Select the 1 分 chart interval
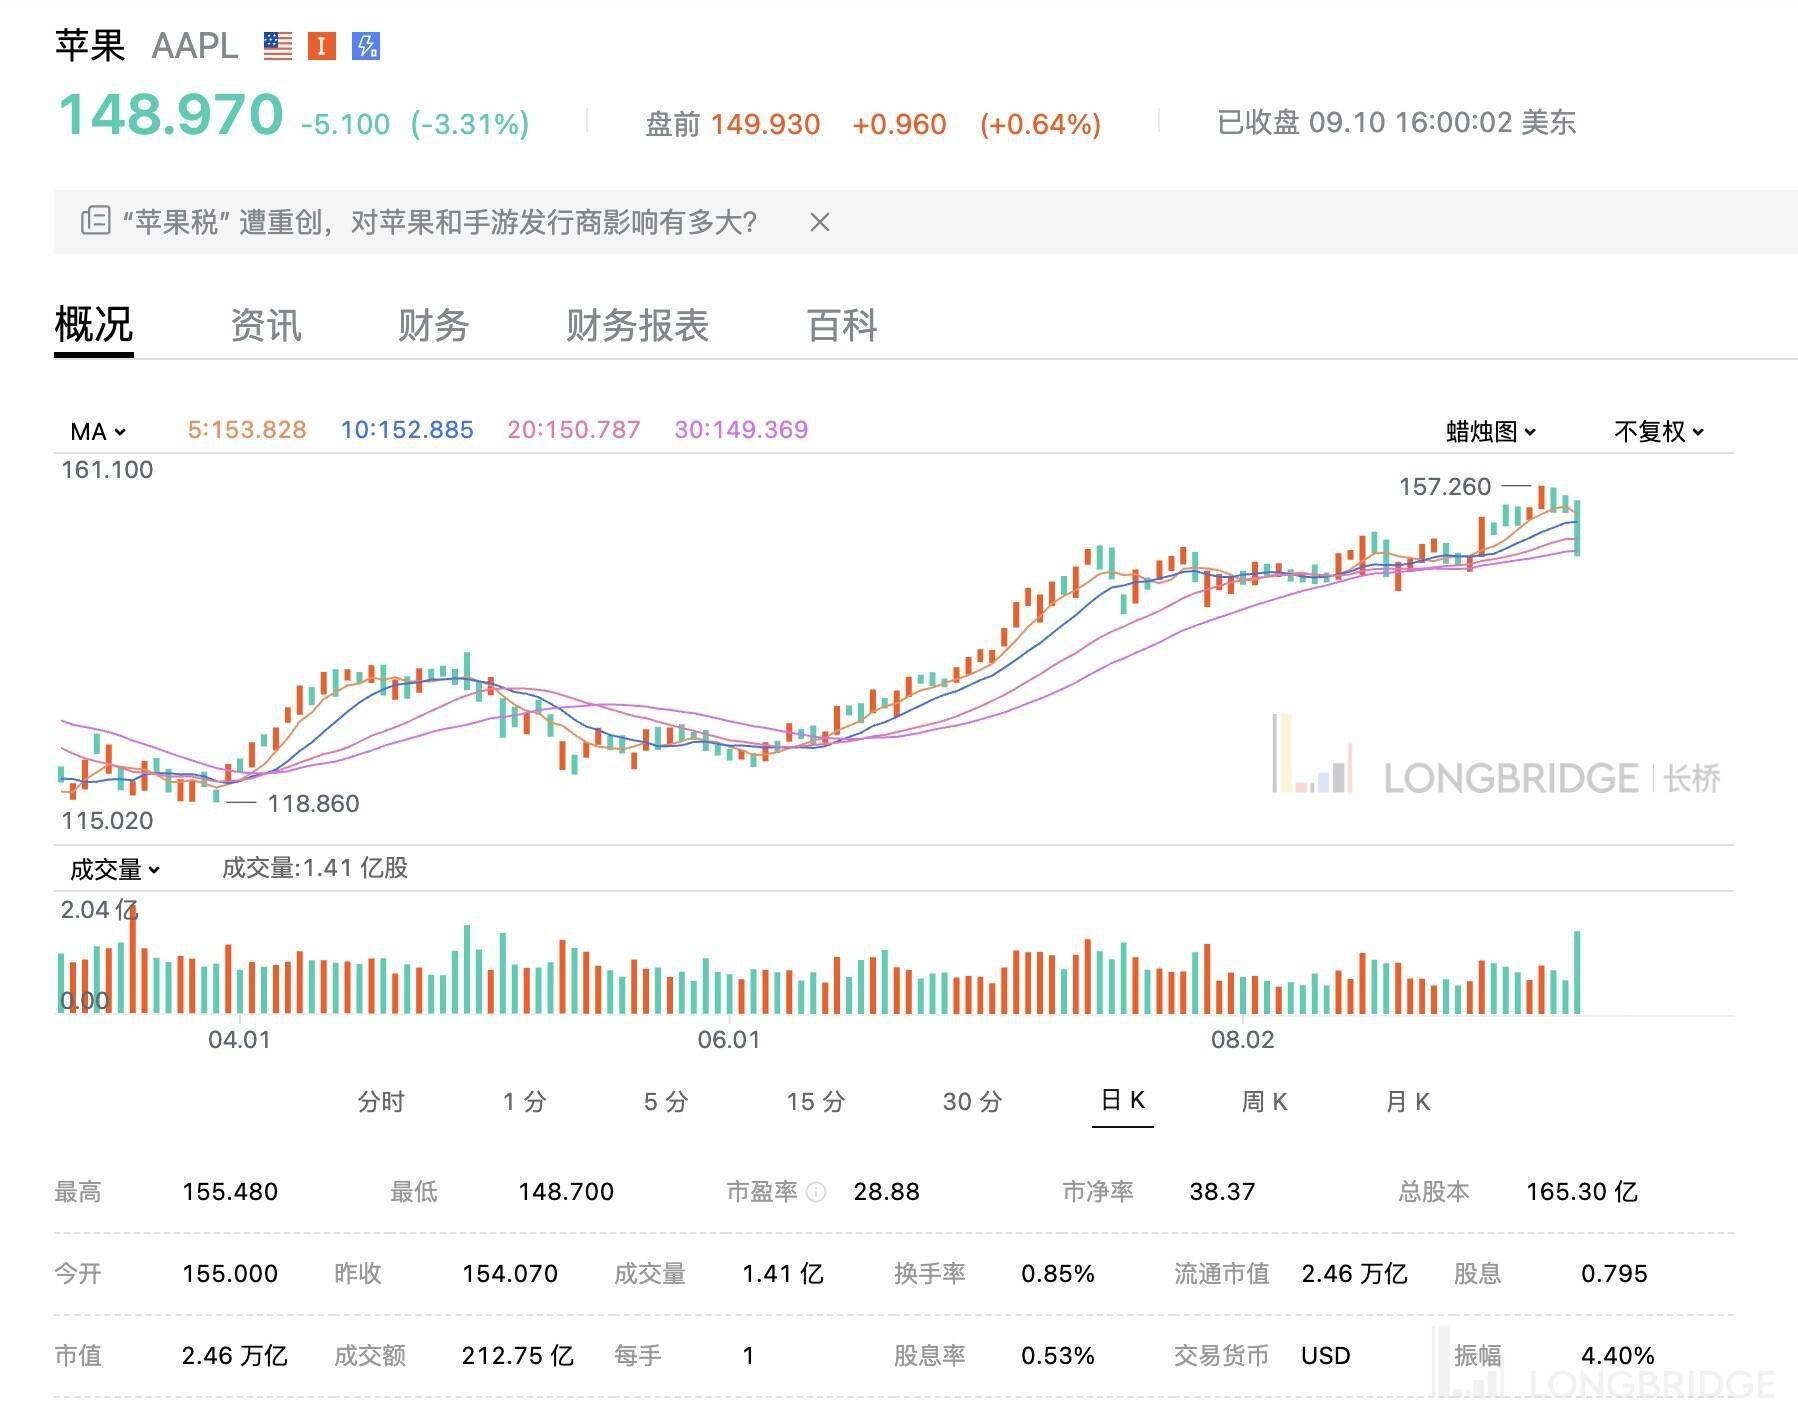 [x=524, y=1102]
